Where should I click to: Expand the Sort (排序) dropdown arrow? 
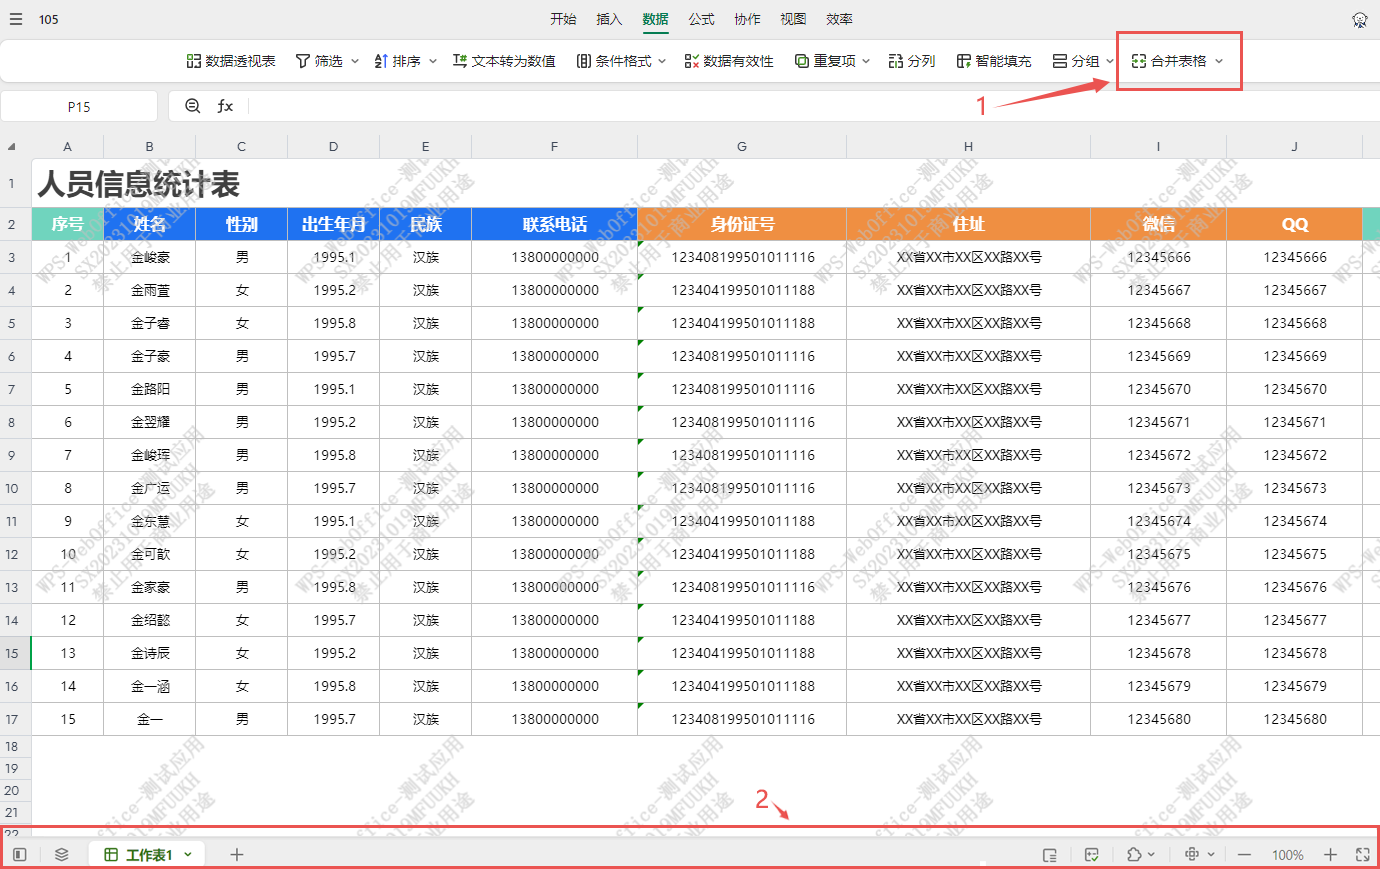pyautogui.click(x=433, y=61)
